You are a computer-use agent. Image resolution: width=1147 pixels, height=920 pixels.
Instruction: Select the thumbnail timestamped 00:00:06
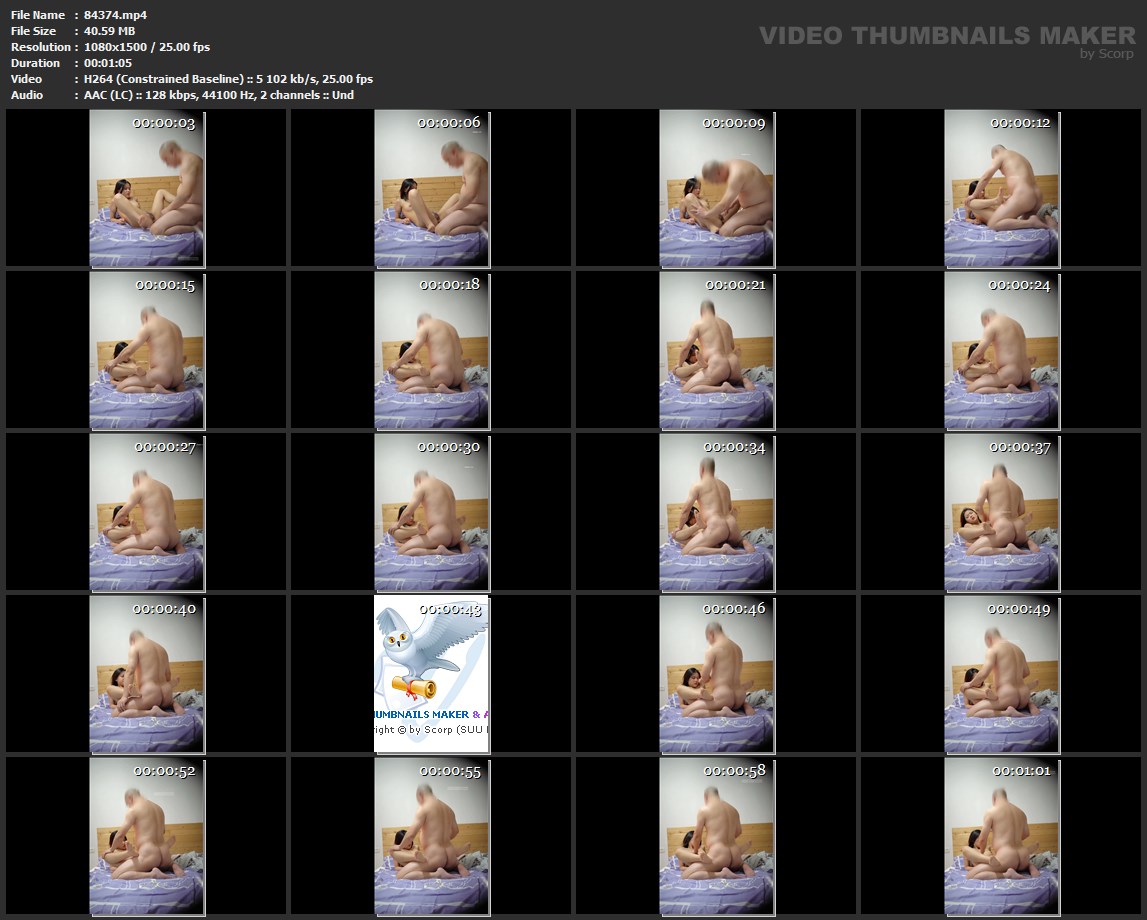click(x=431, y=188)
